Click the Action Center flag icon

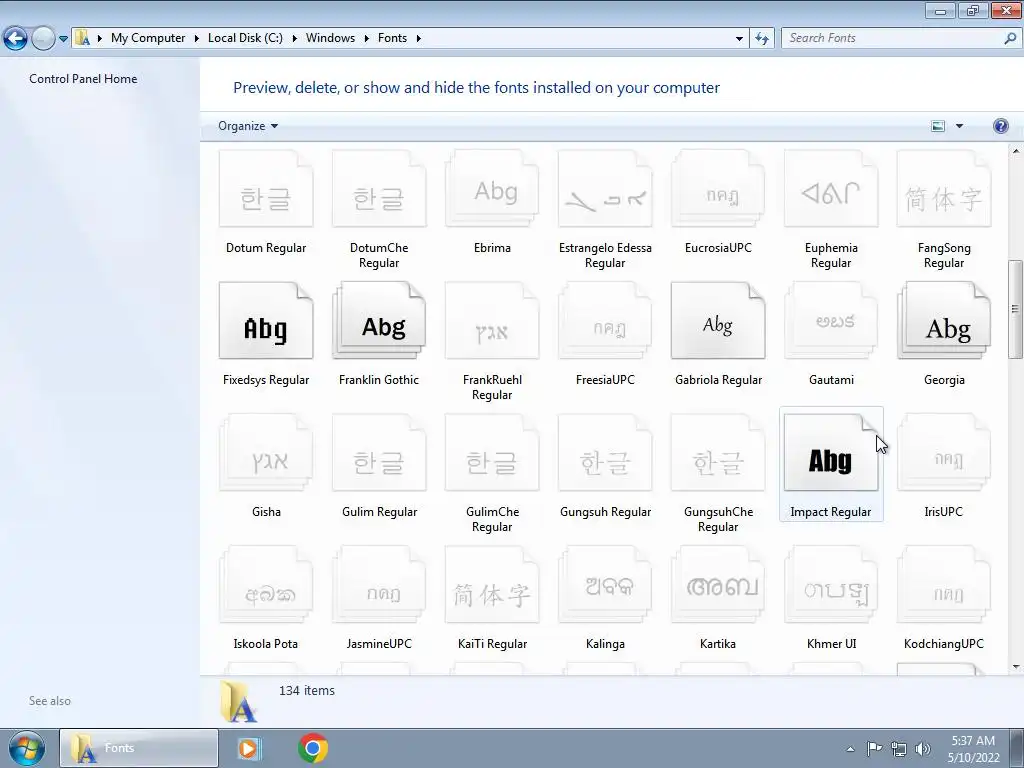tap(874, 748)
